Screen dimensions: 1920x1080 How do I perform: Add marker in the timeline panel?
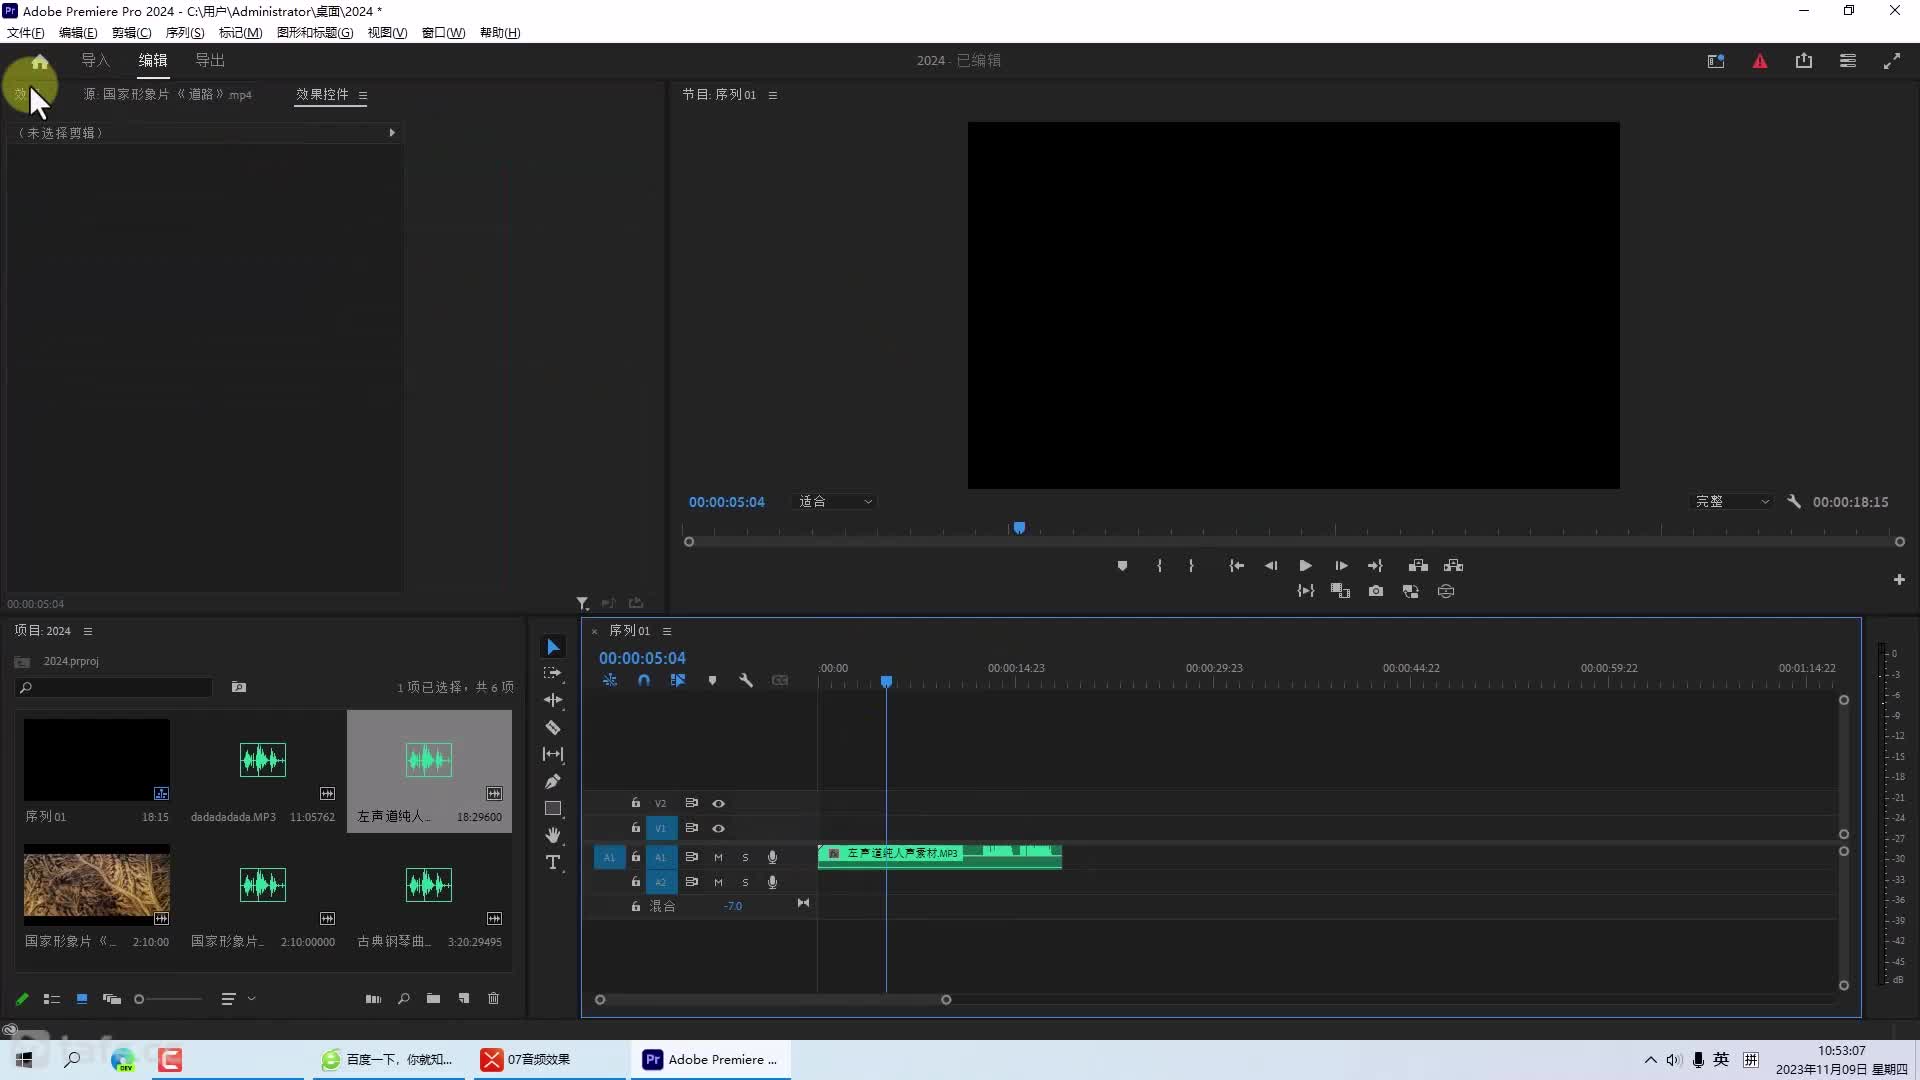coord(712,680)
